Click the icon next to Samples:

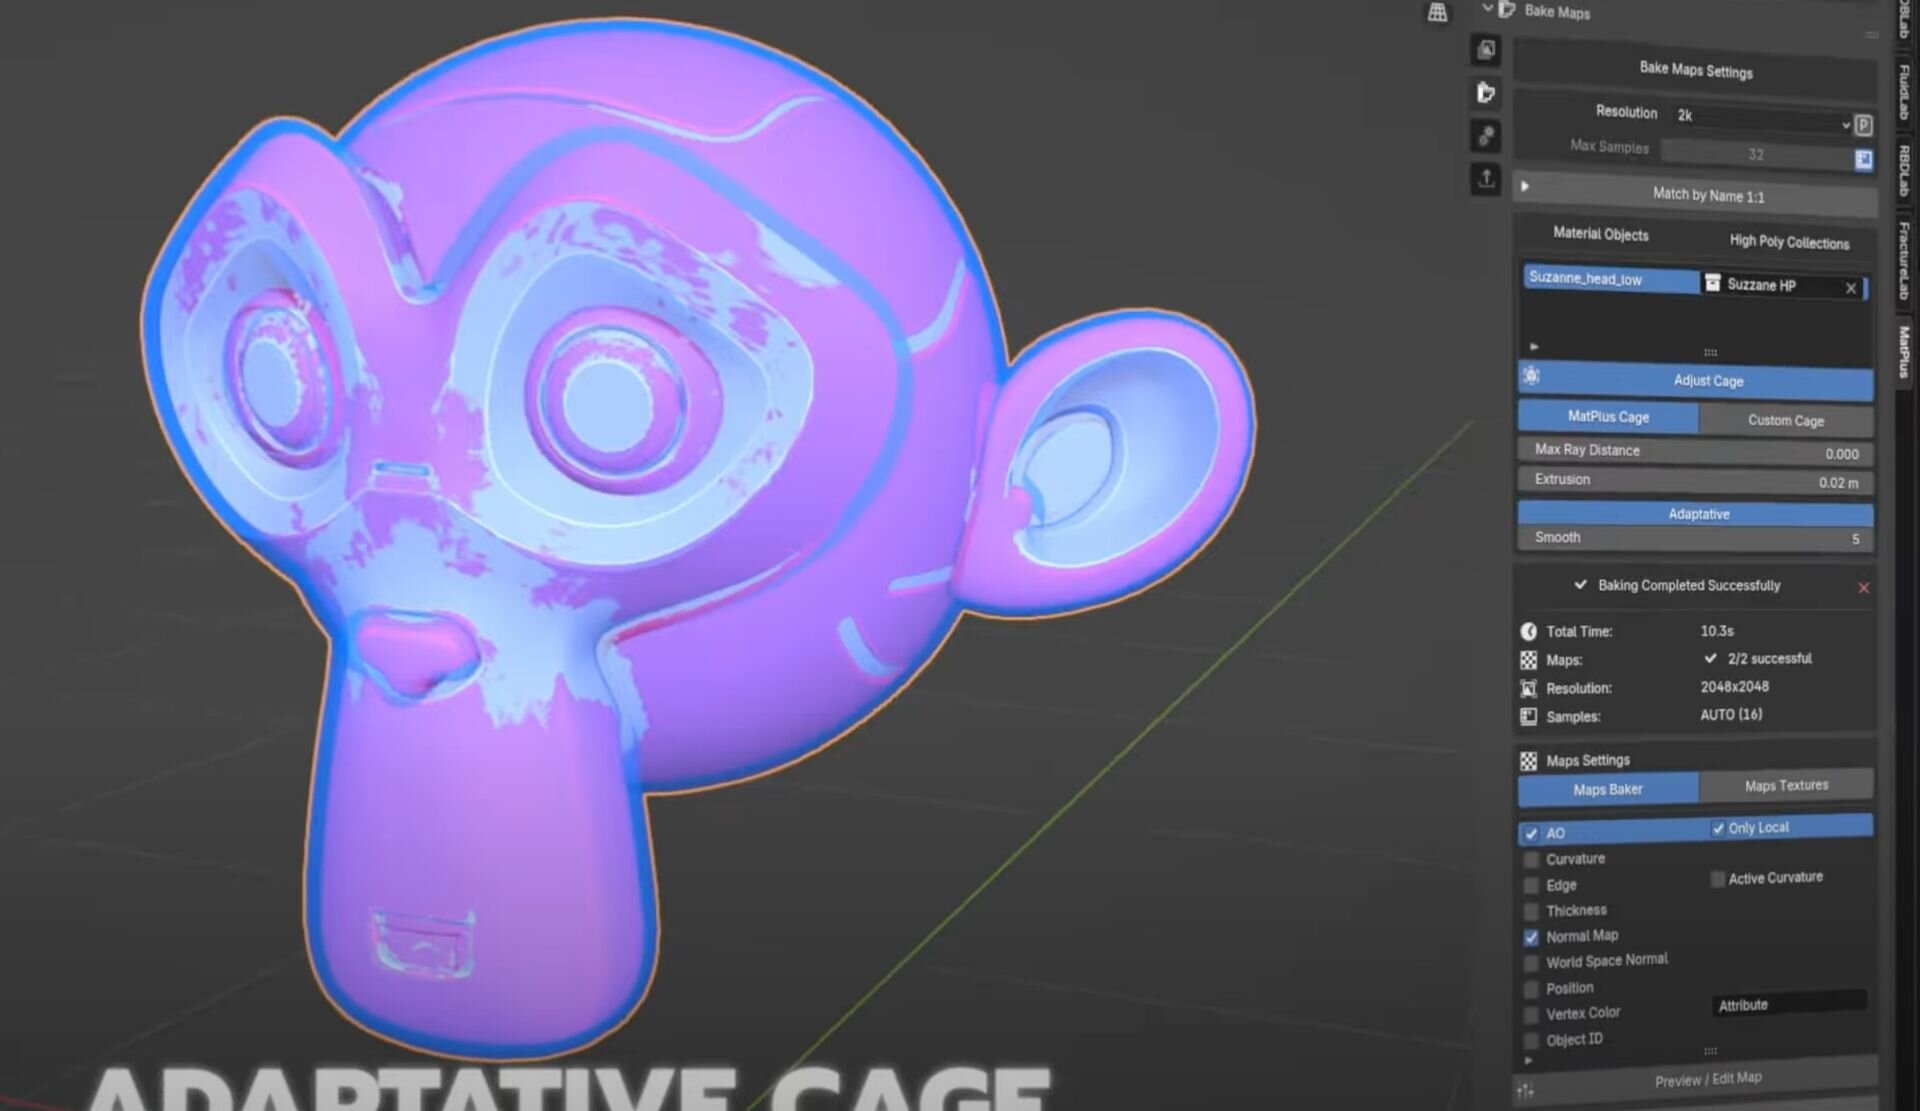tap(1528, 716)
